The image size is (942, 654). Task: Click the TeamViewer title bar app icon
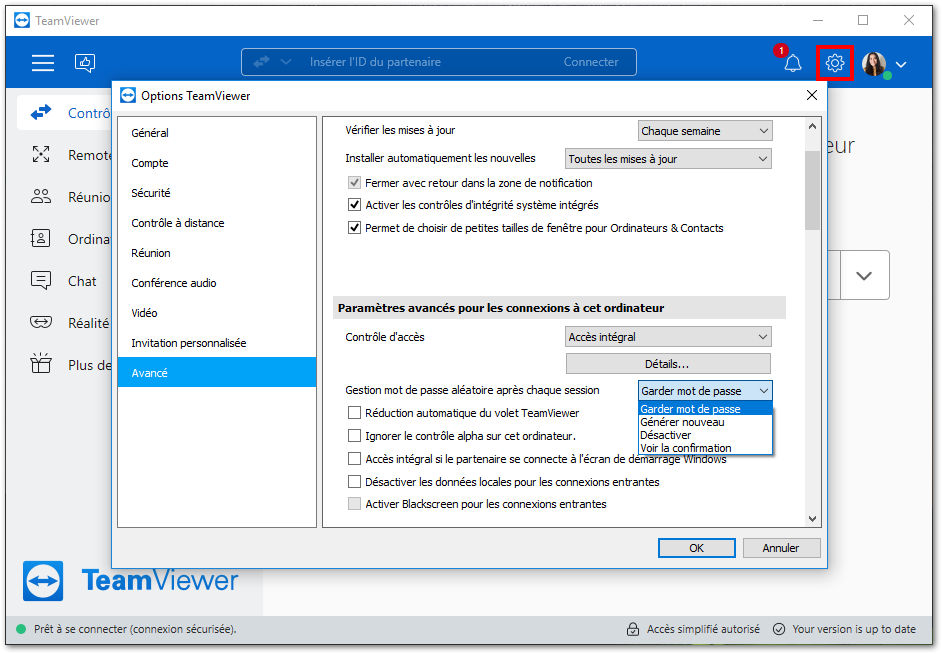point(22,20)
